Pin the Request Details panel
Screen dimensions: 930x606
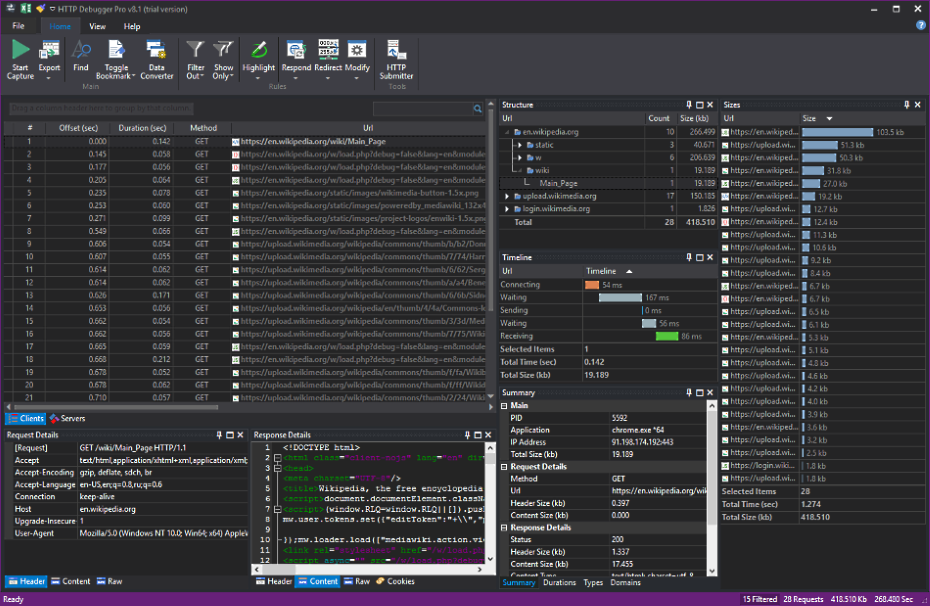(219, 435)
